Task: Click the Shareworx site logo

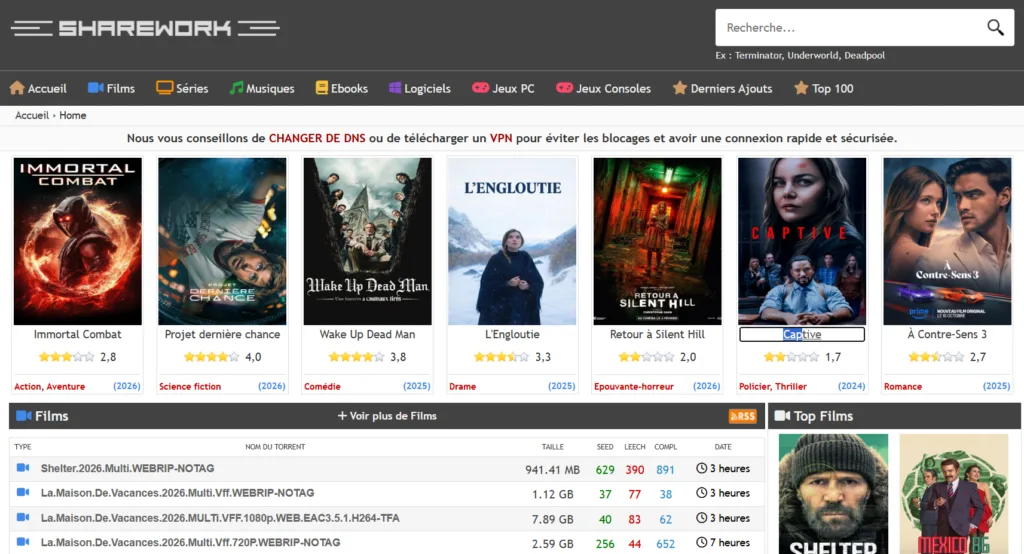Action: tap(145, 28)
